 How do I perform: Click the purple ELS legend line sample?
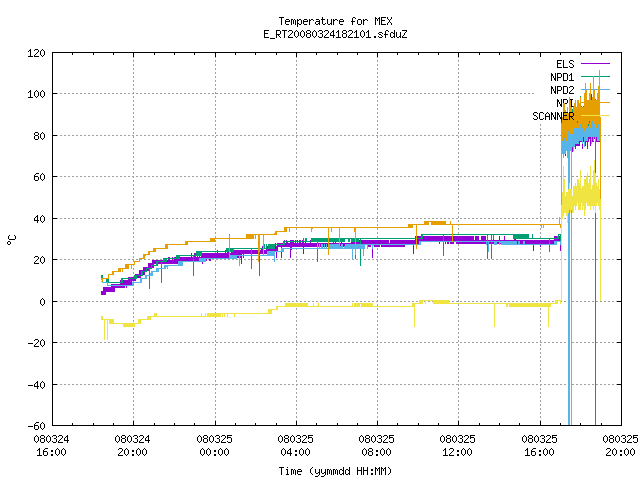[x=595, y=64]
